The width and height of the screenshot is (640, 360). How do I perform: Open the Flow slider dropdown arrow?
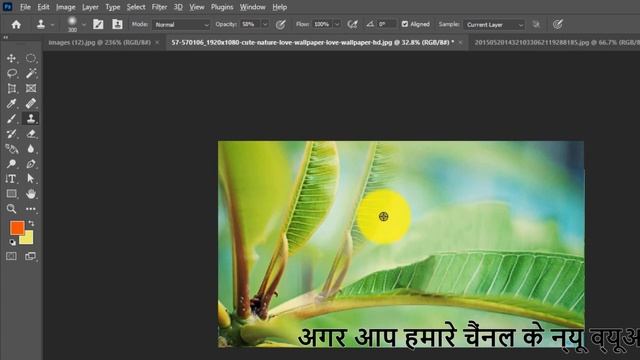point(337,24)
